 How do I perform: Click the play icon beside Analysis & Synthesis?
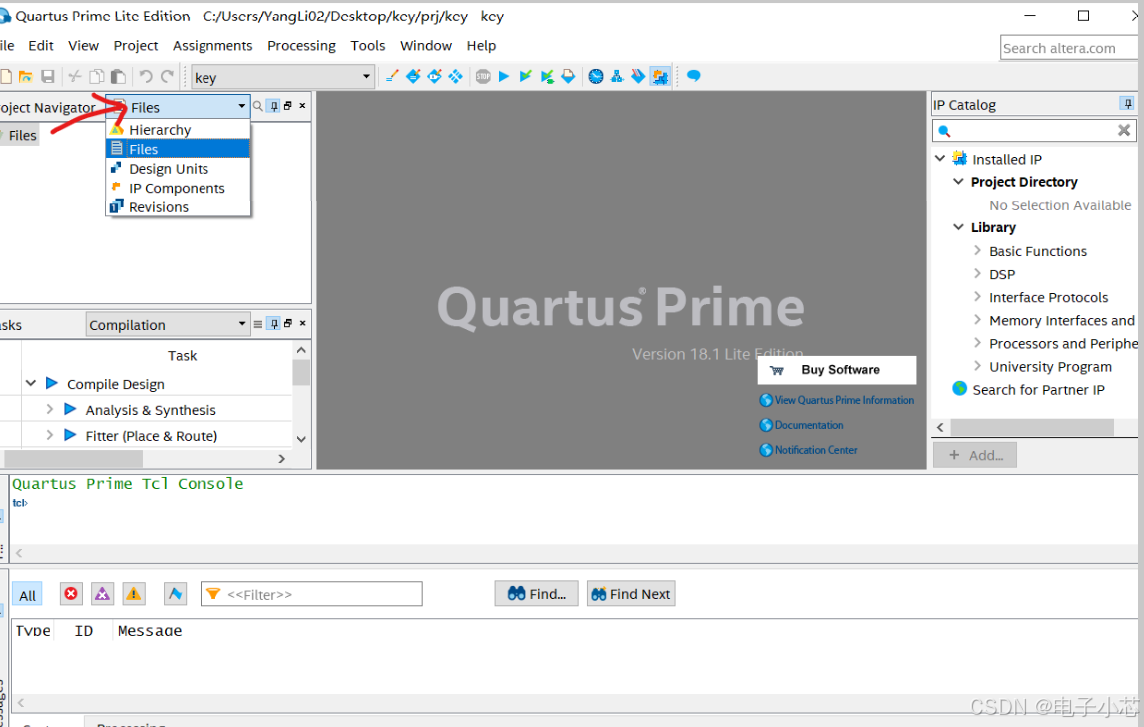coord(70,409)
